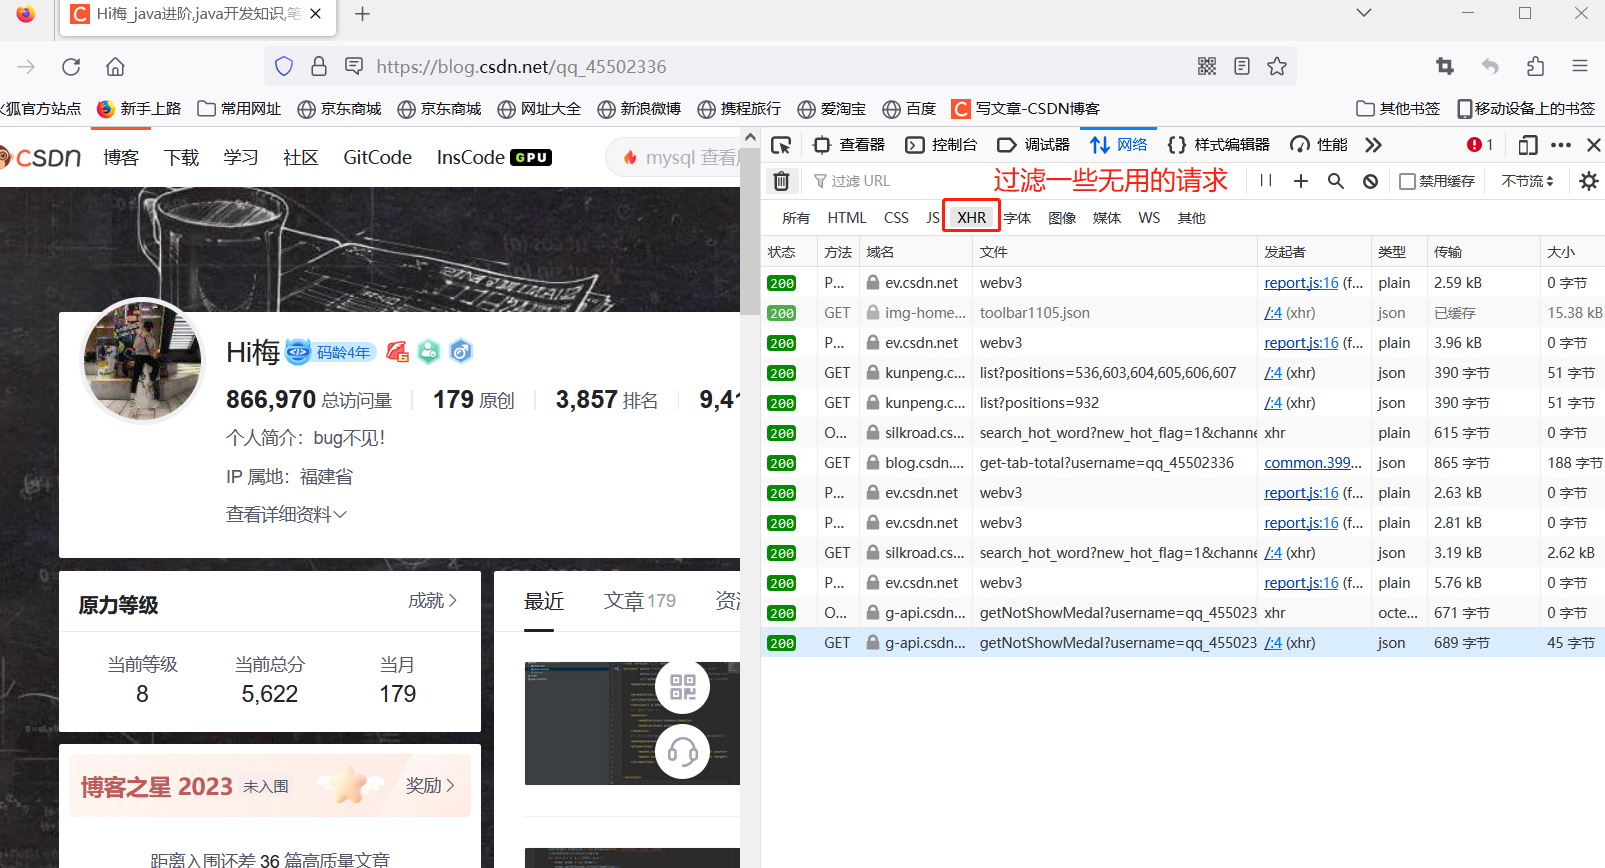
Task: Open the extensions puzzle icon
Action: click(1535, 67)
